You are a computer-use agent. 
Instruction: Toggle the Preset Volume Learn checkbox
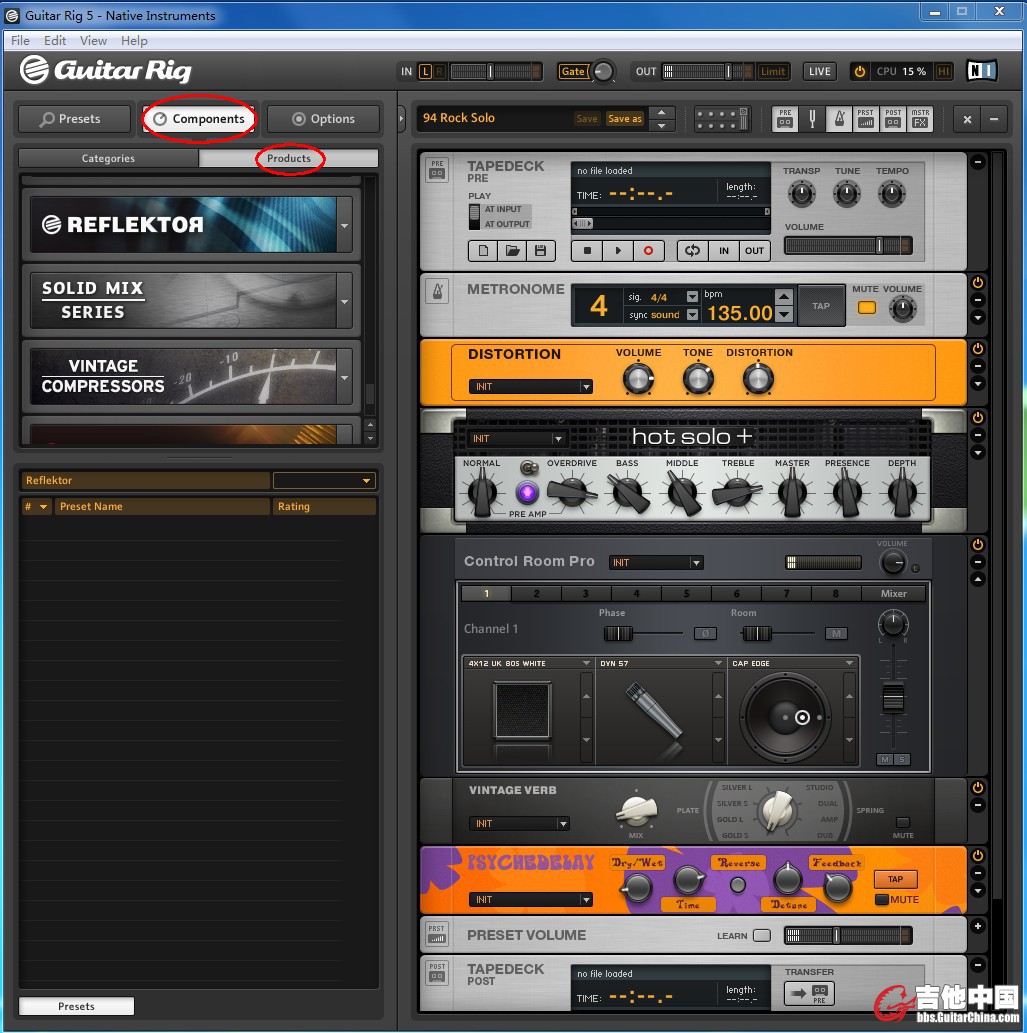[x=762, y=935]
